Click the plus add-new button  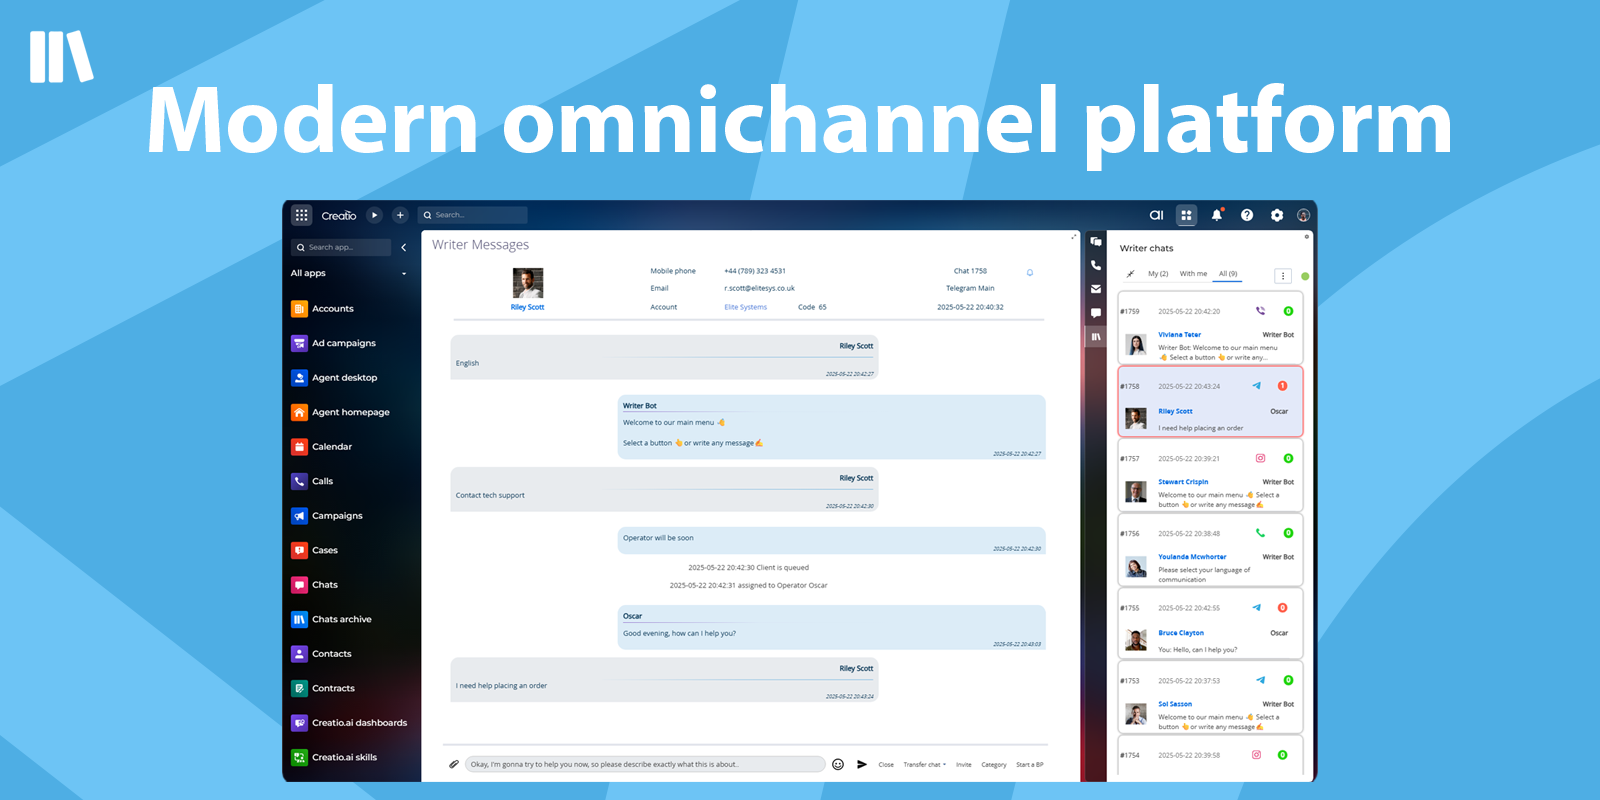(x=400, y=215)
